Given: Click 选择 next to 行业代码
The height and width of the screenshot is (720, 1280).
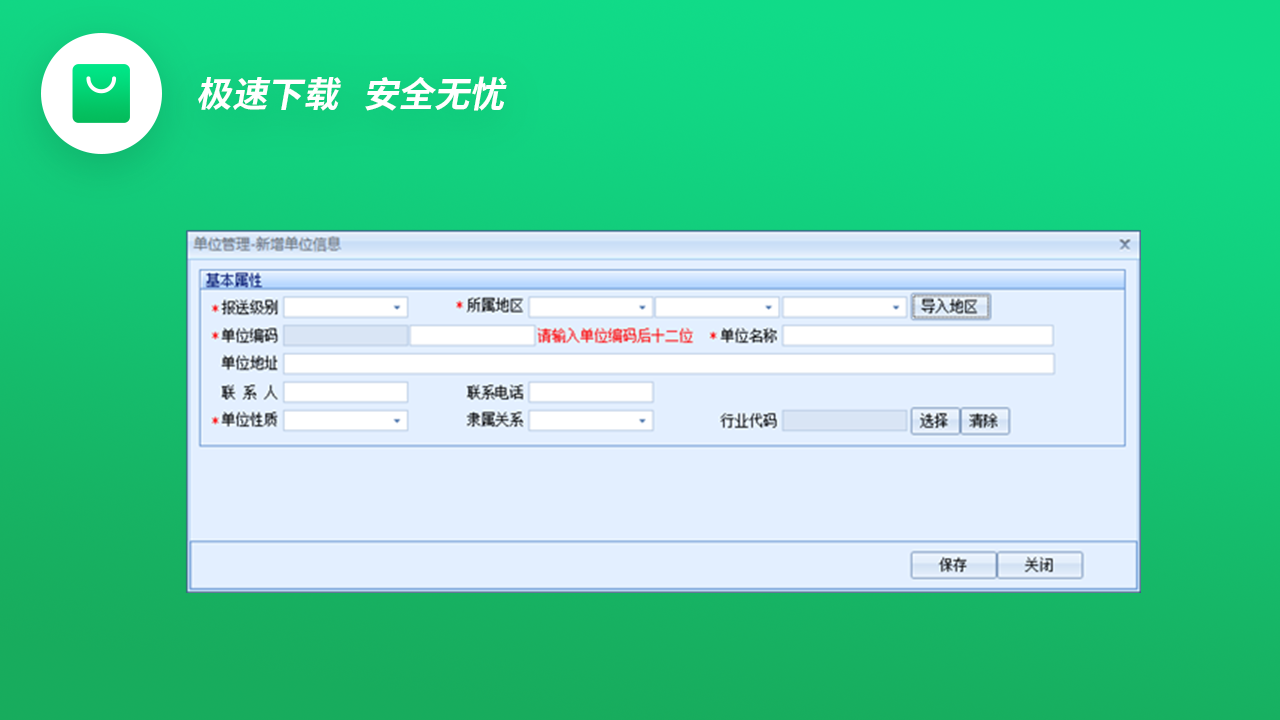Looking at the screenshot, I should point(935,420).
